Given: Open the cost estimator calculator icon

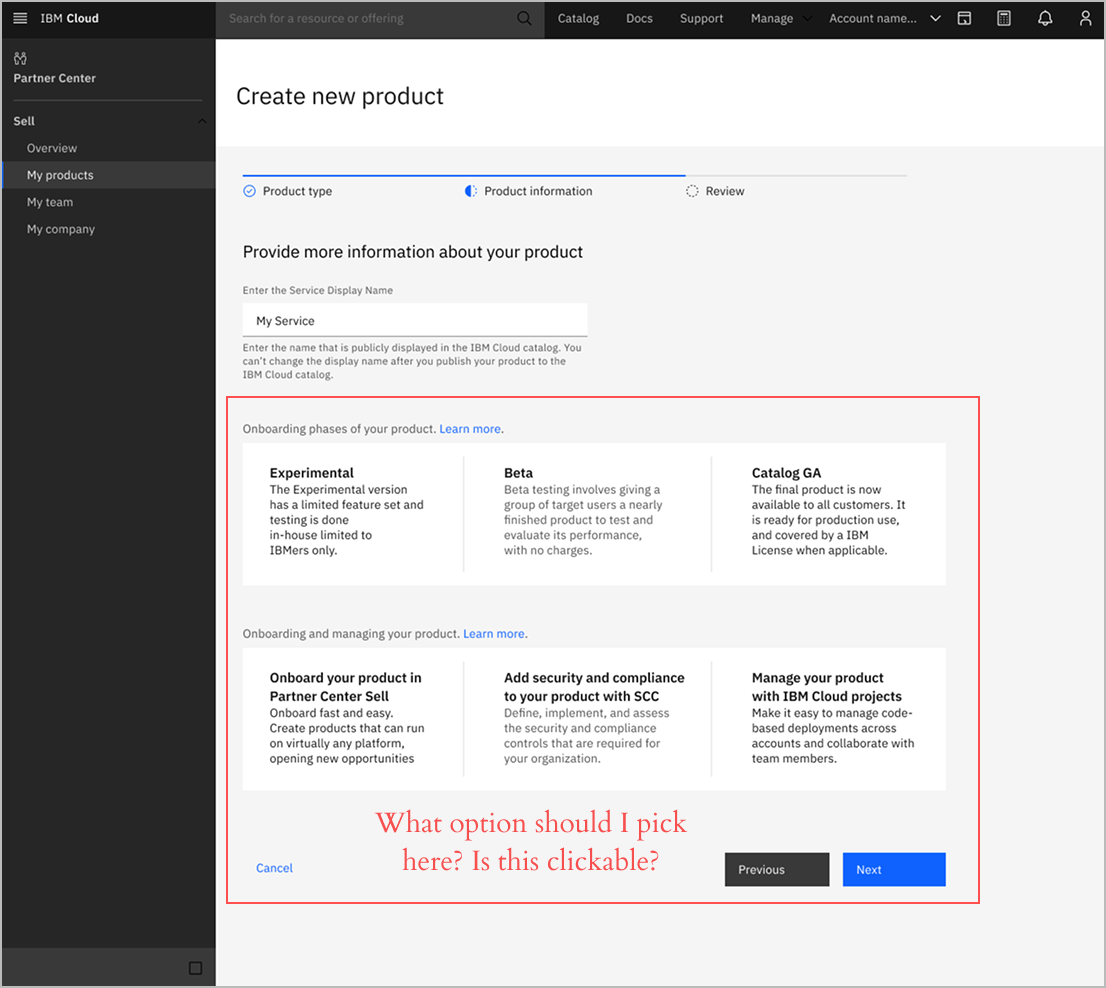Looking at the screenshot, I should coord(1004,19).
